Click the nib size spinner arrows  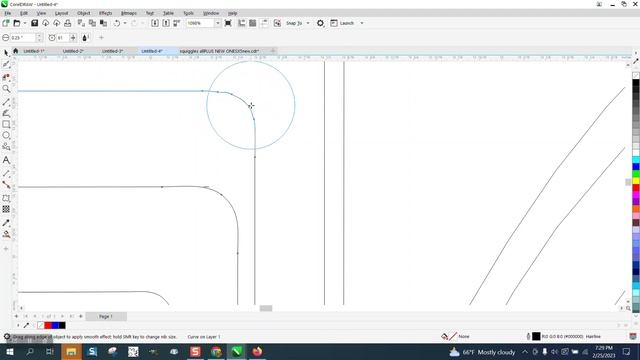point(39,38)
